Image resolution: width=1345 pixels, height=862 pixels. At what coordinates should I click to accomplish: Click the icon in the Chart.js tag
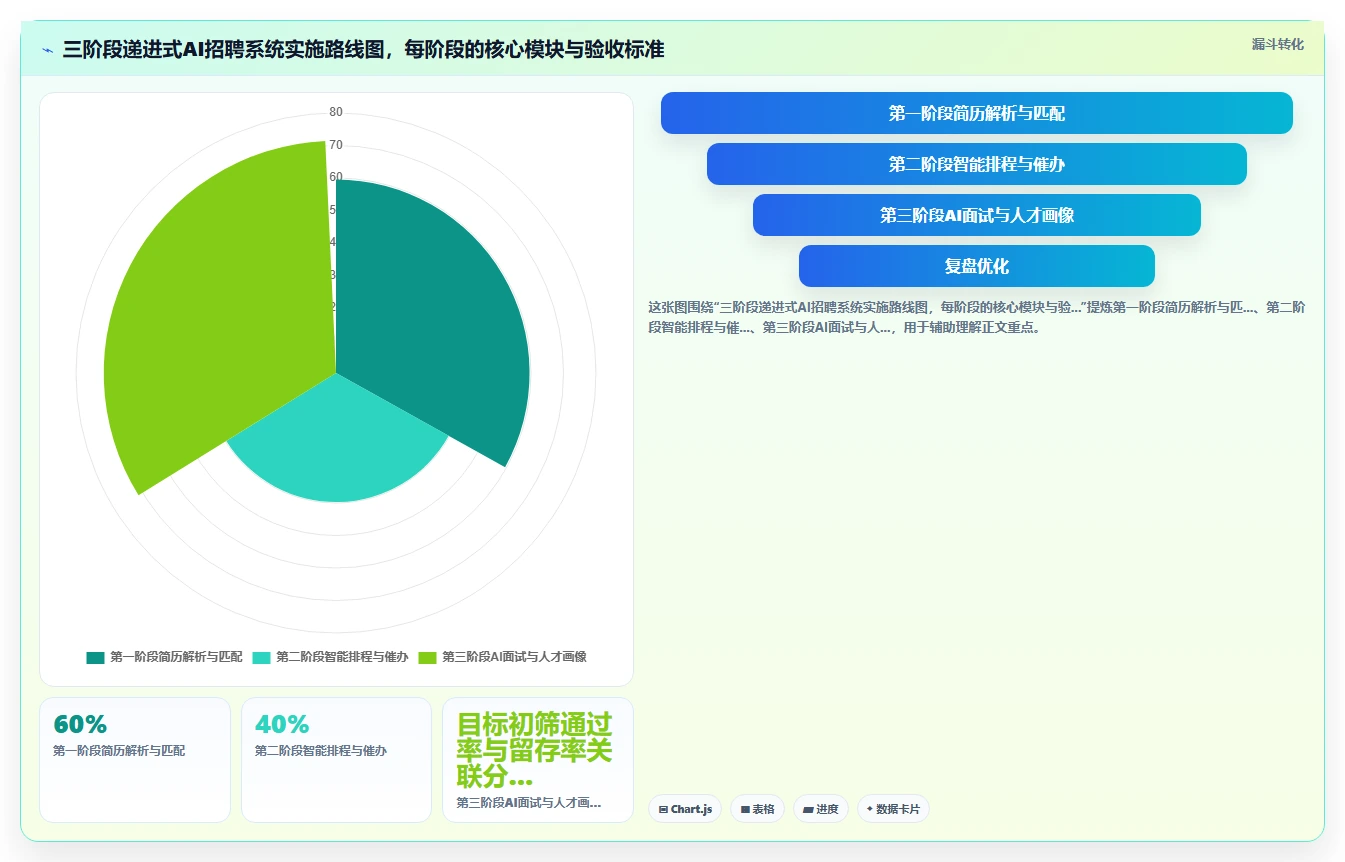pos(663,809)
